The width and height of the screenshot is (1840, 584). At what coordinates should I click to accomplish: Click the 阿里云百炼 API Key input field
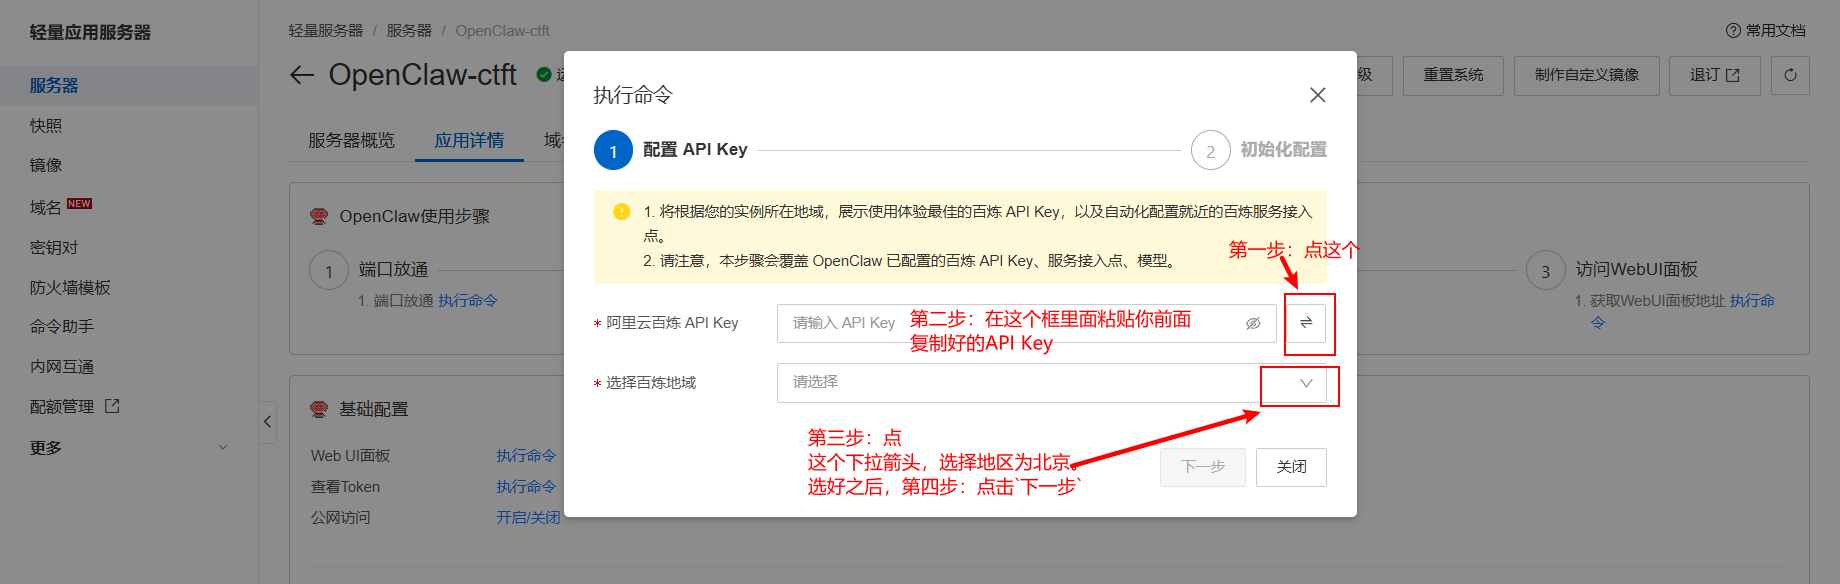(1026, 323)
